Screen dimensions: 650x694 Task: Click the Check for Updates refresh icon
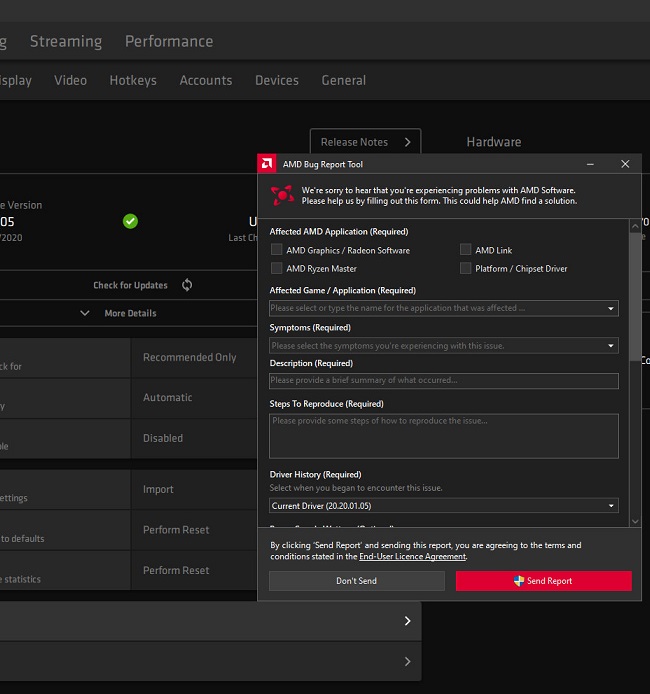(x=187, y=285)
